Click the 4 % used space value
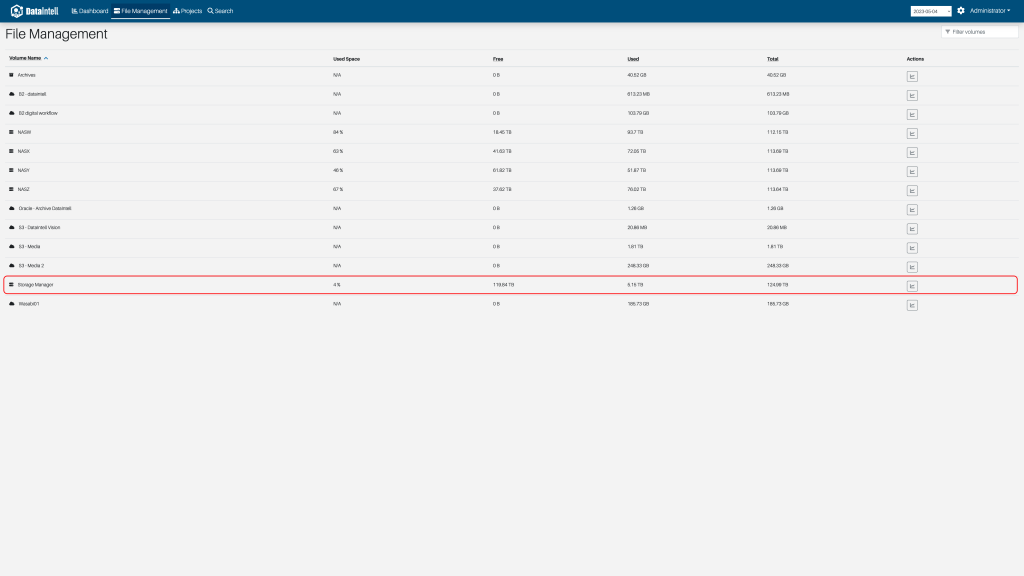 coord(336,285)
